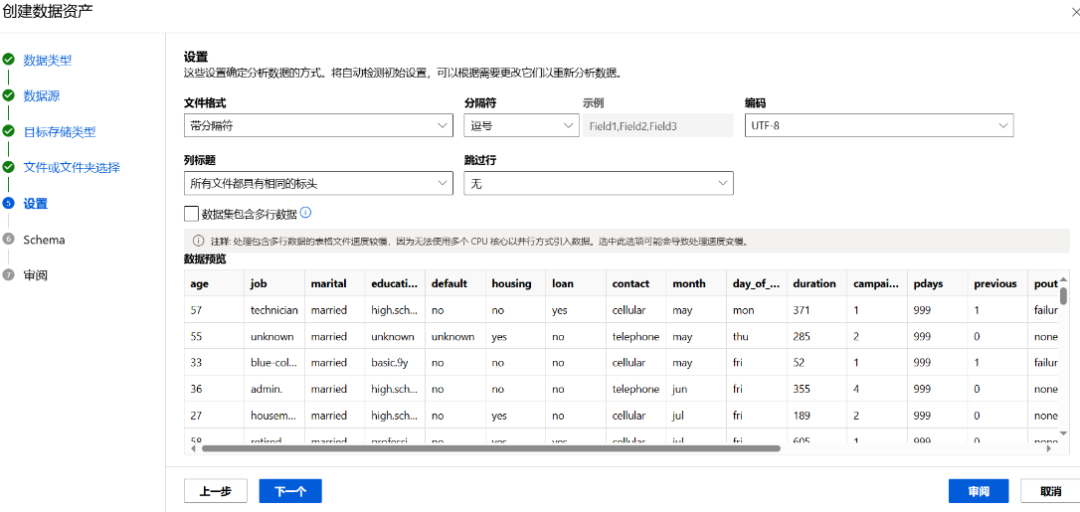Click the loan column header
This screenshot has width=1080, height=512.
tap(576, 283)
